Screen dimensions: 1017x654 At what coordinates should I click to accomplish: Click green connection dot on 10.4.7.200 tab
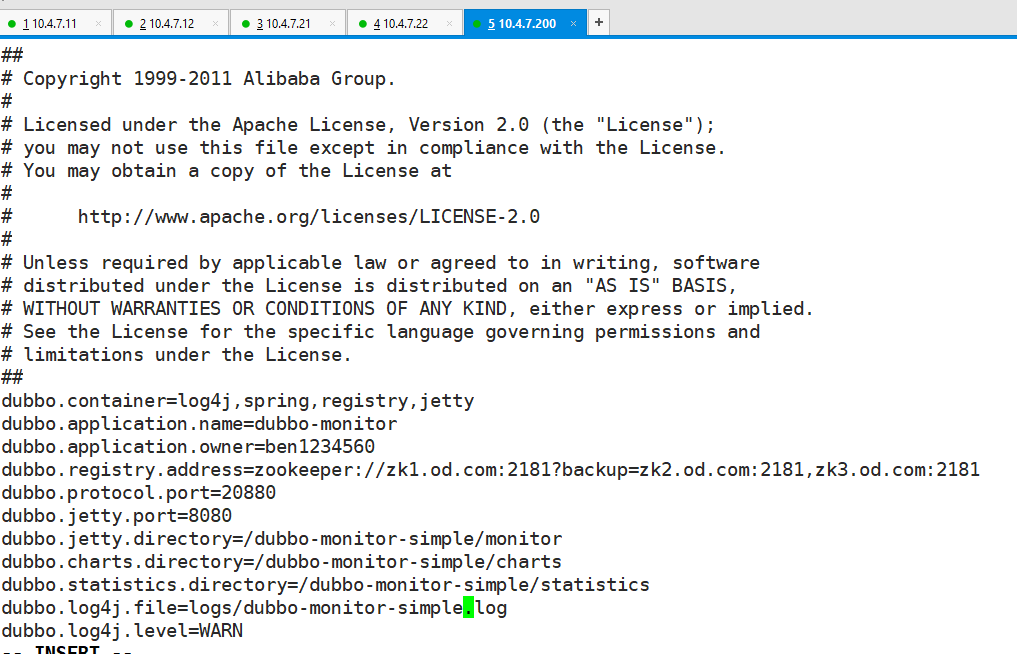click(x=478, y=23)
